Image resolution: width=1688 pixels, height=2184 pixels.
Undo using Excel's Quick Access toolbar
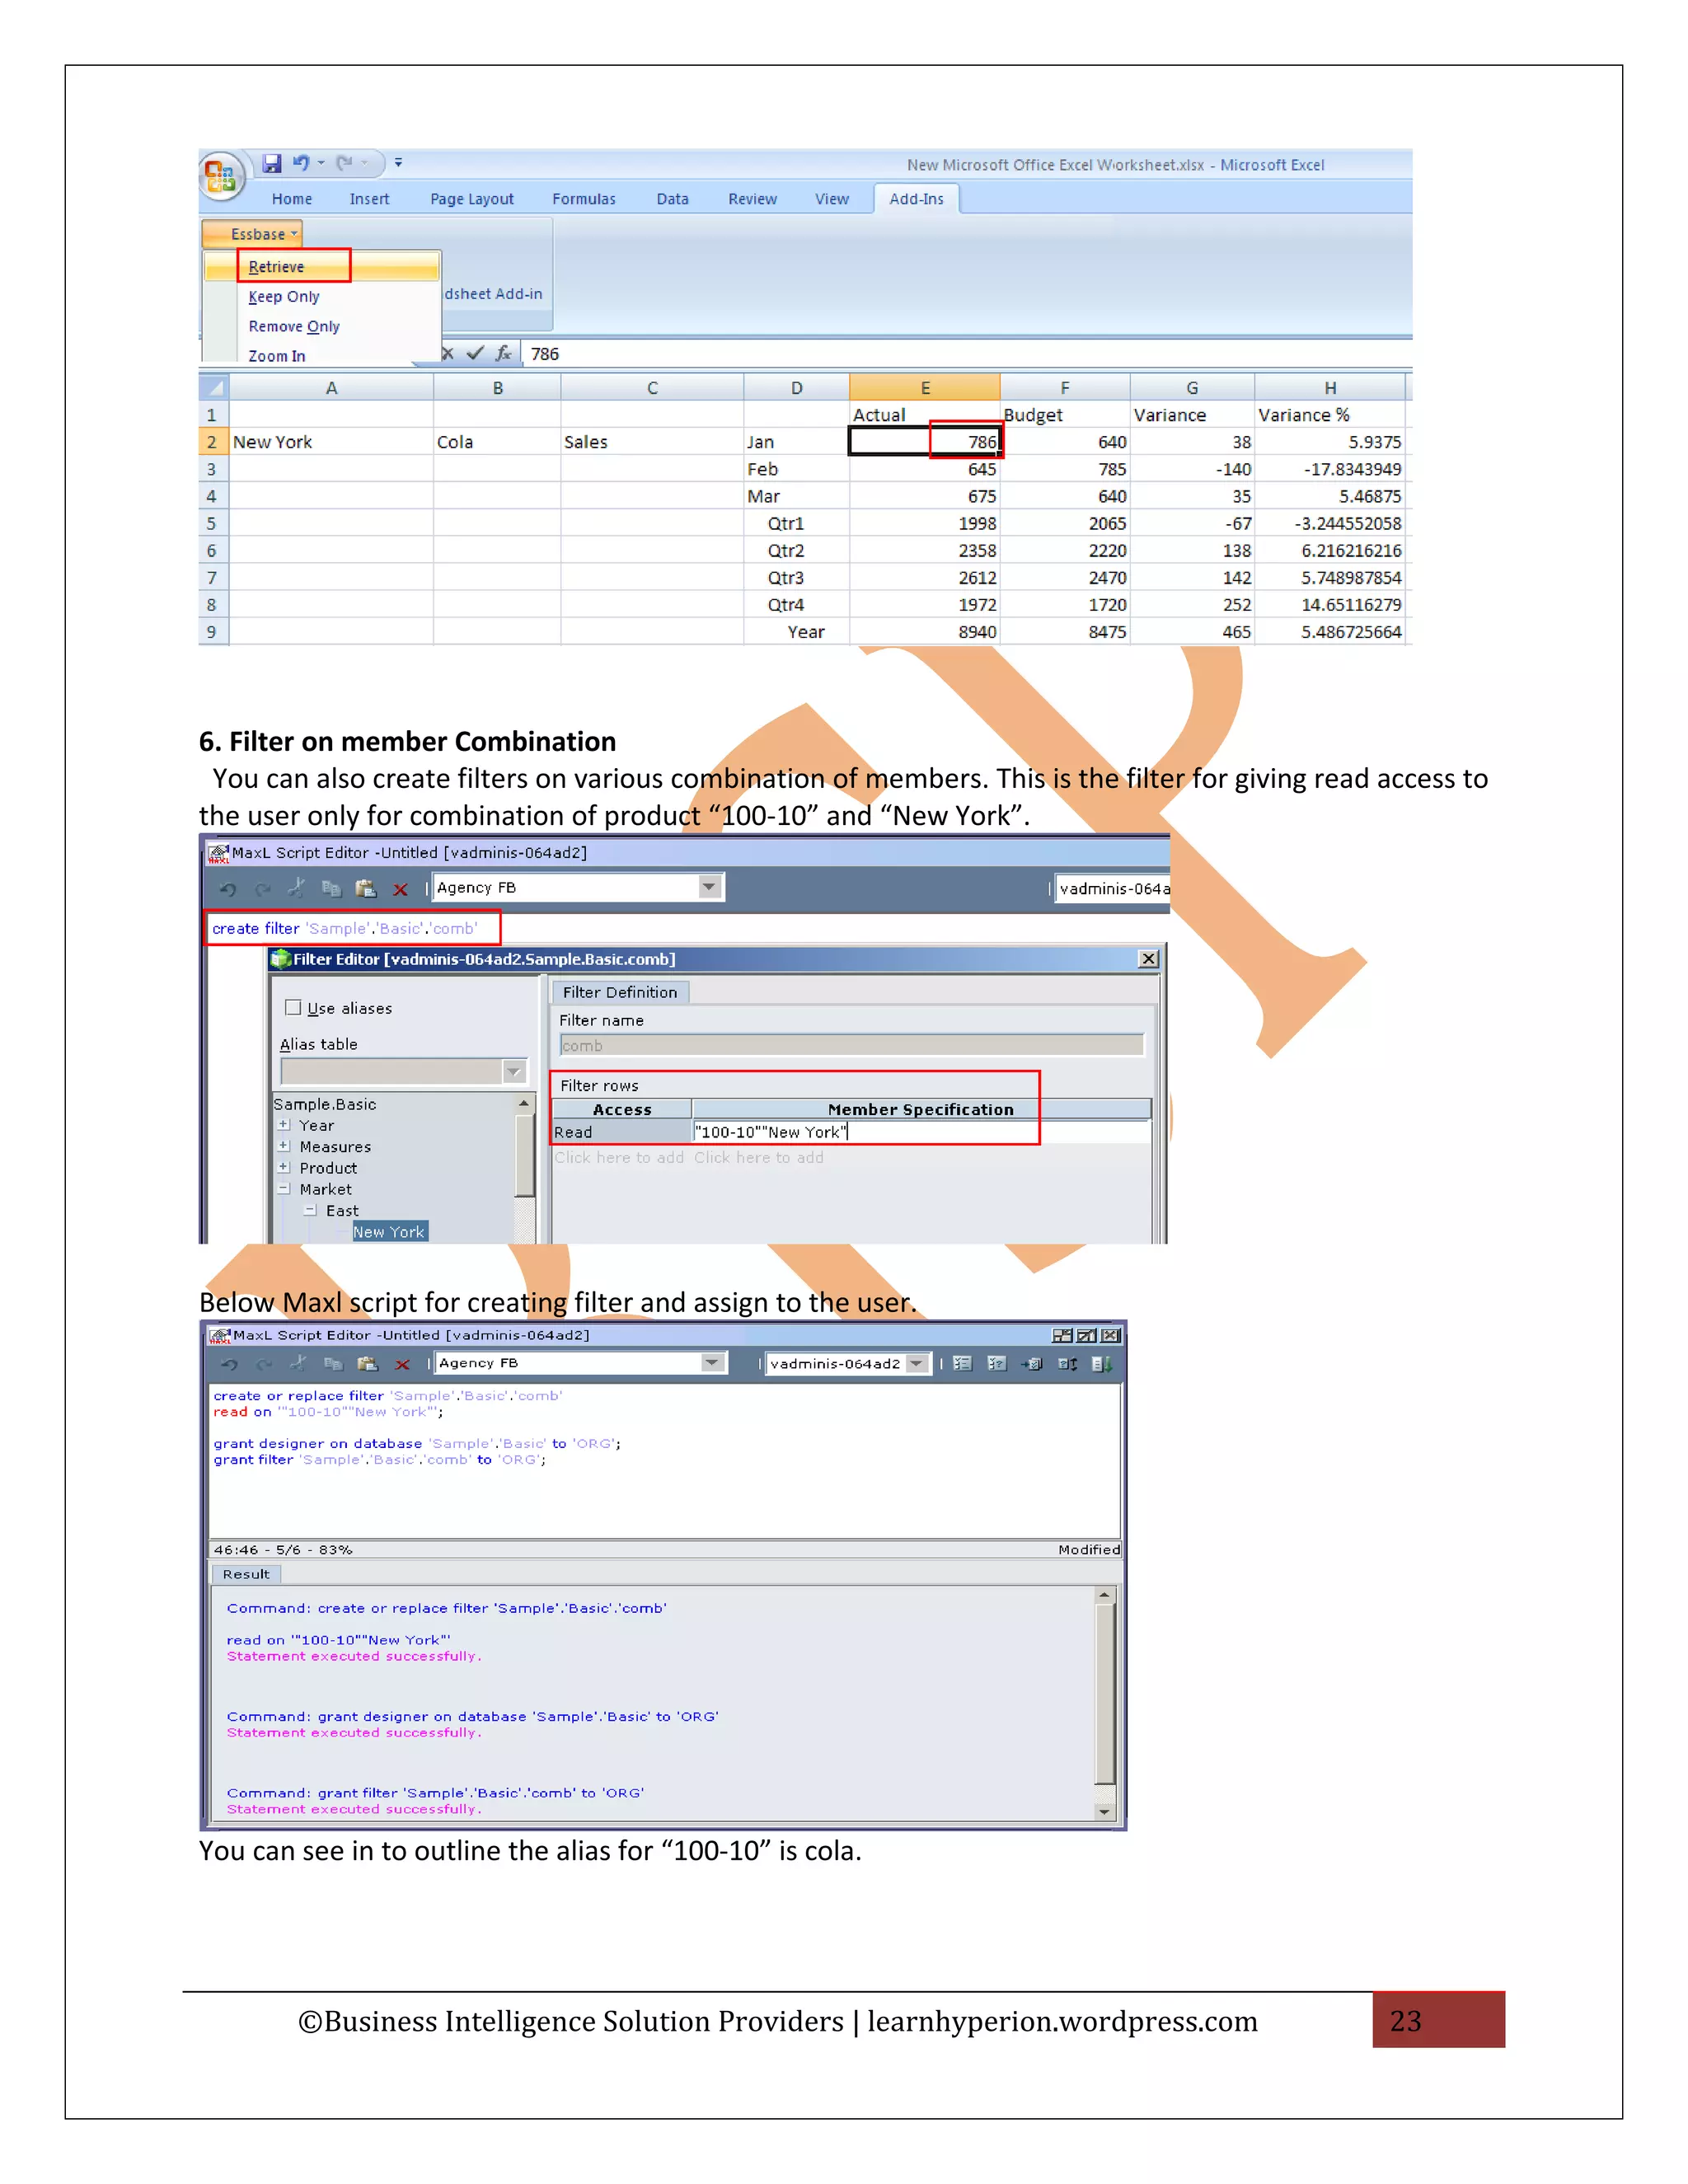pos(301,163)
